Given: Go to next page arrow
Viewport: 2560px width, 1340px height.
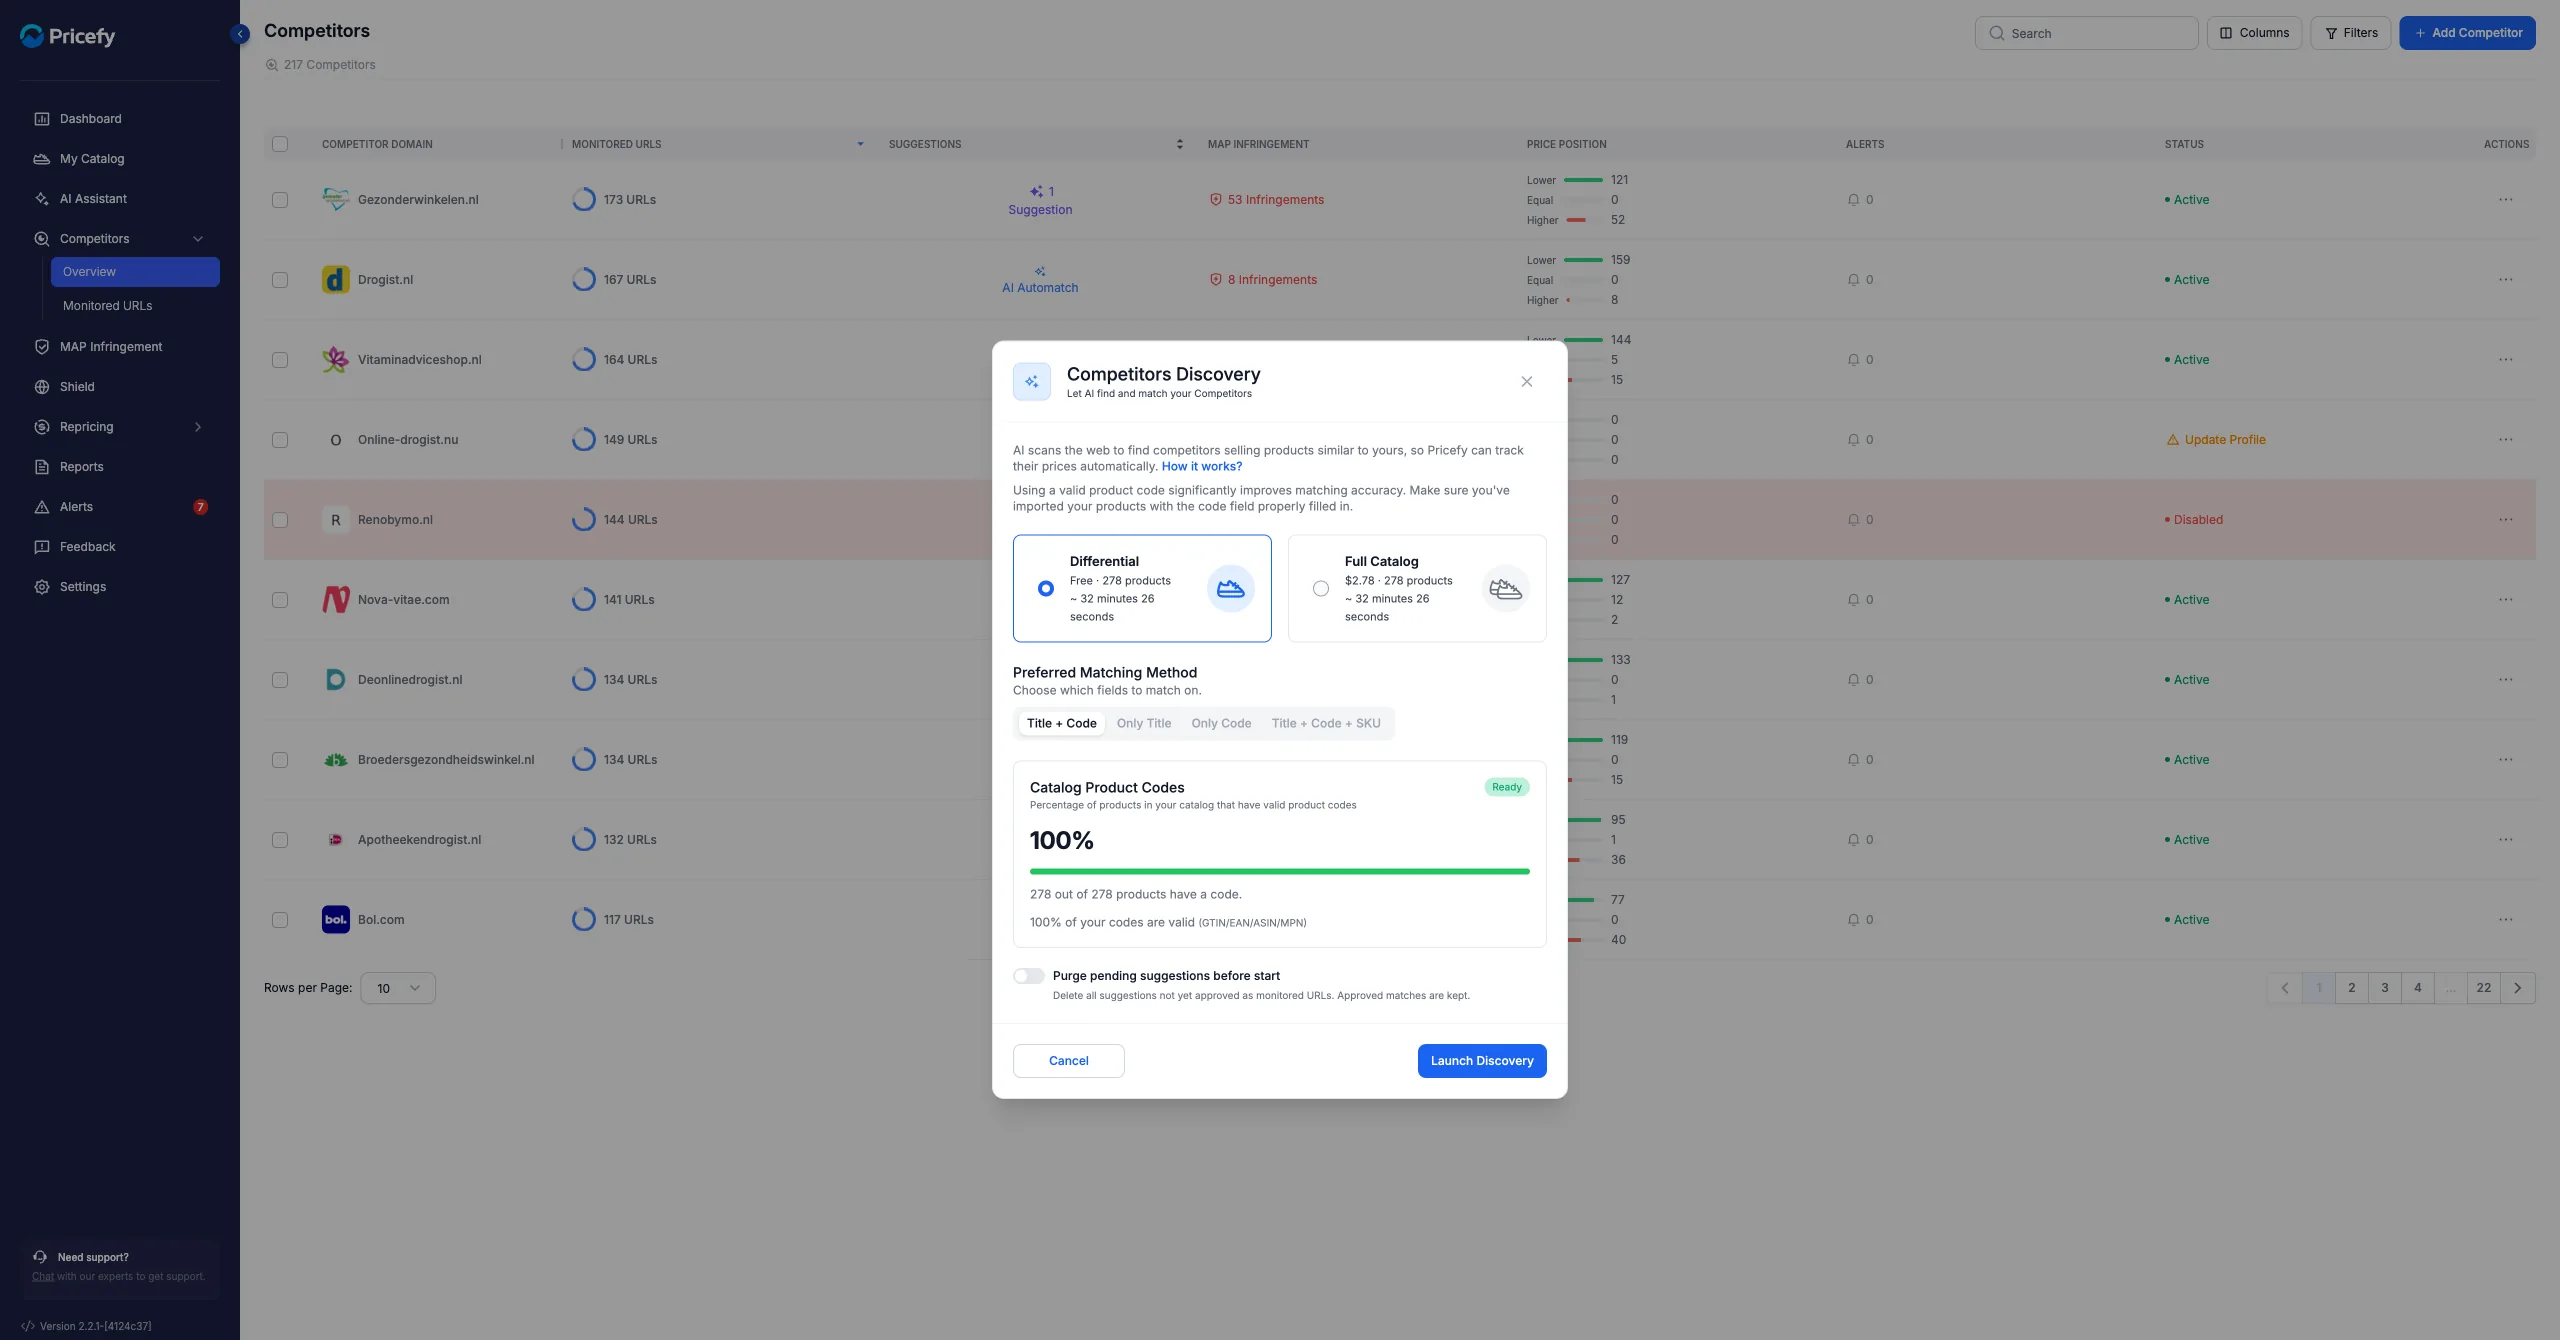Looking at the screenshot, I should tap(2517, 988).
